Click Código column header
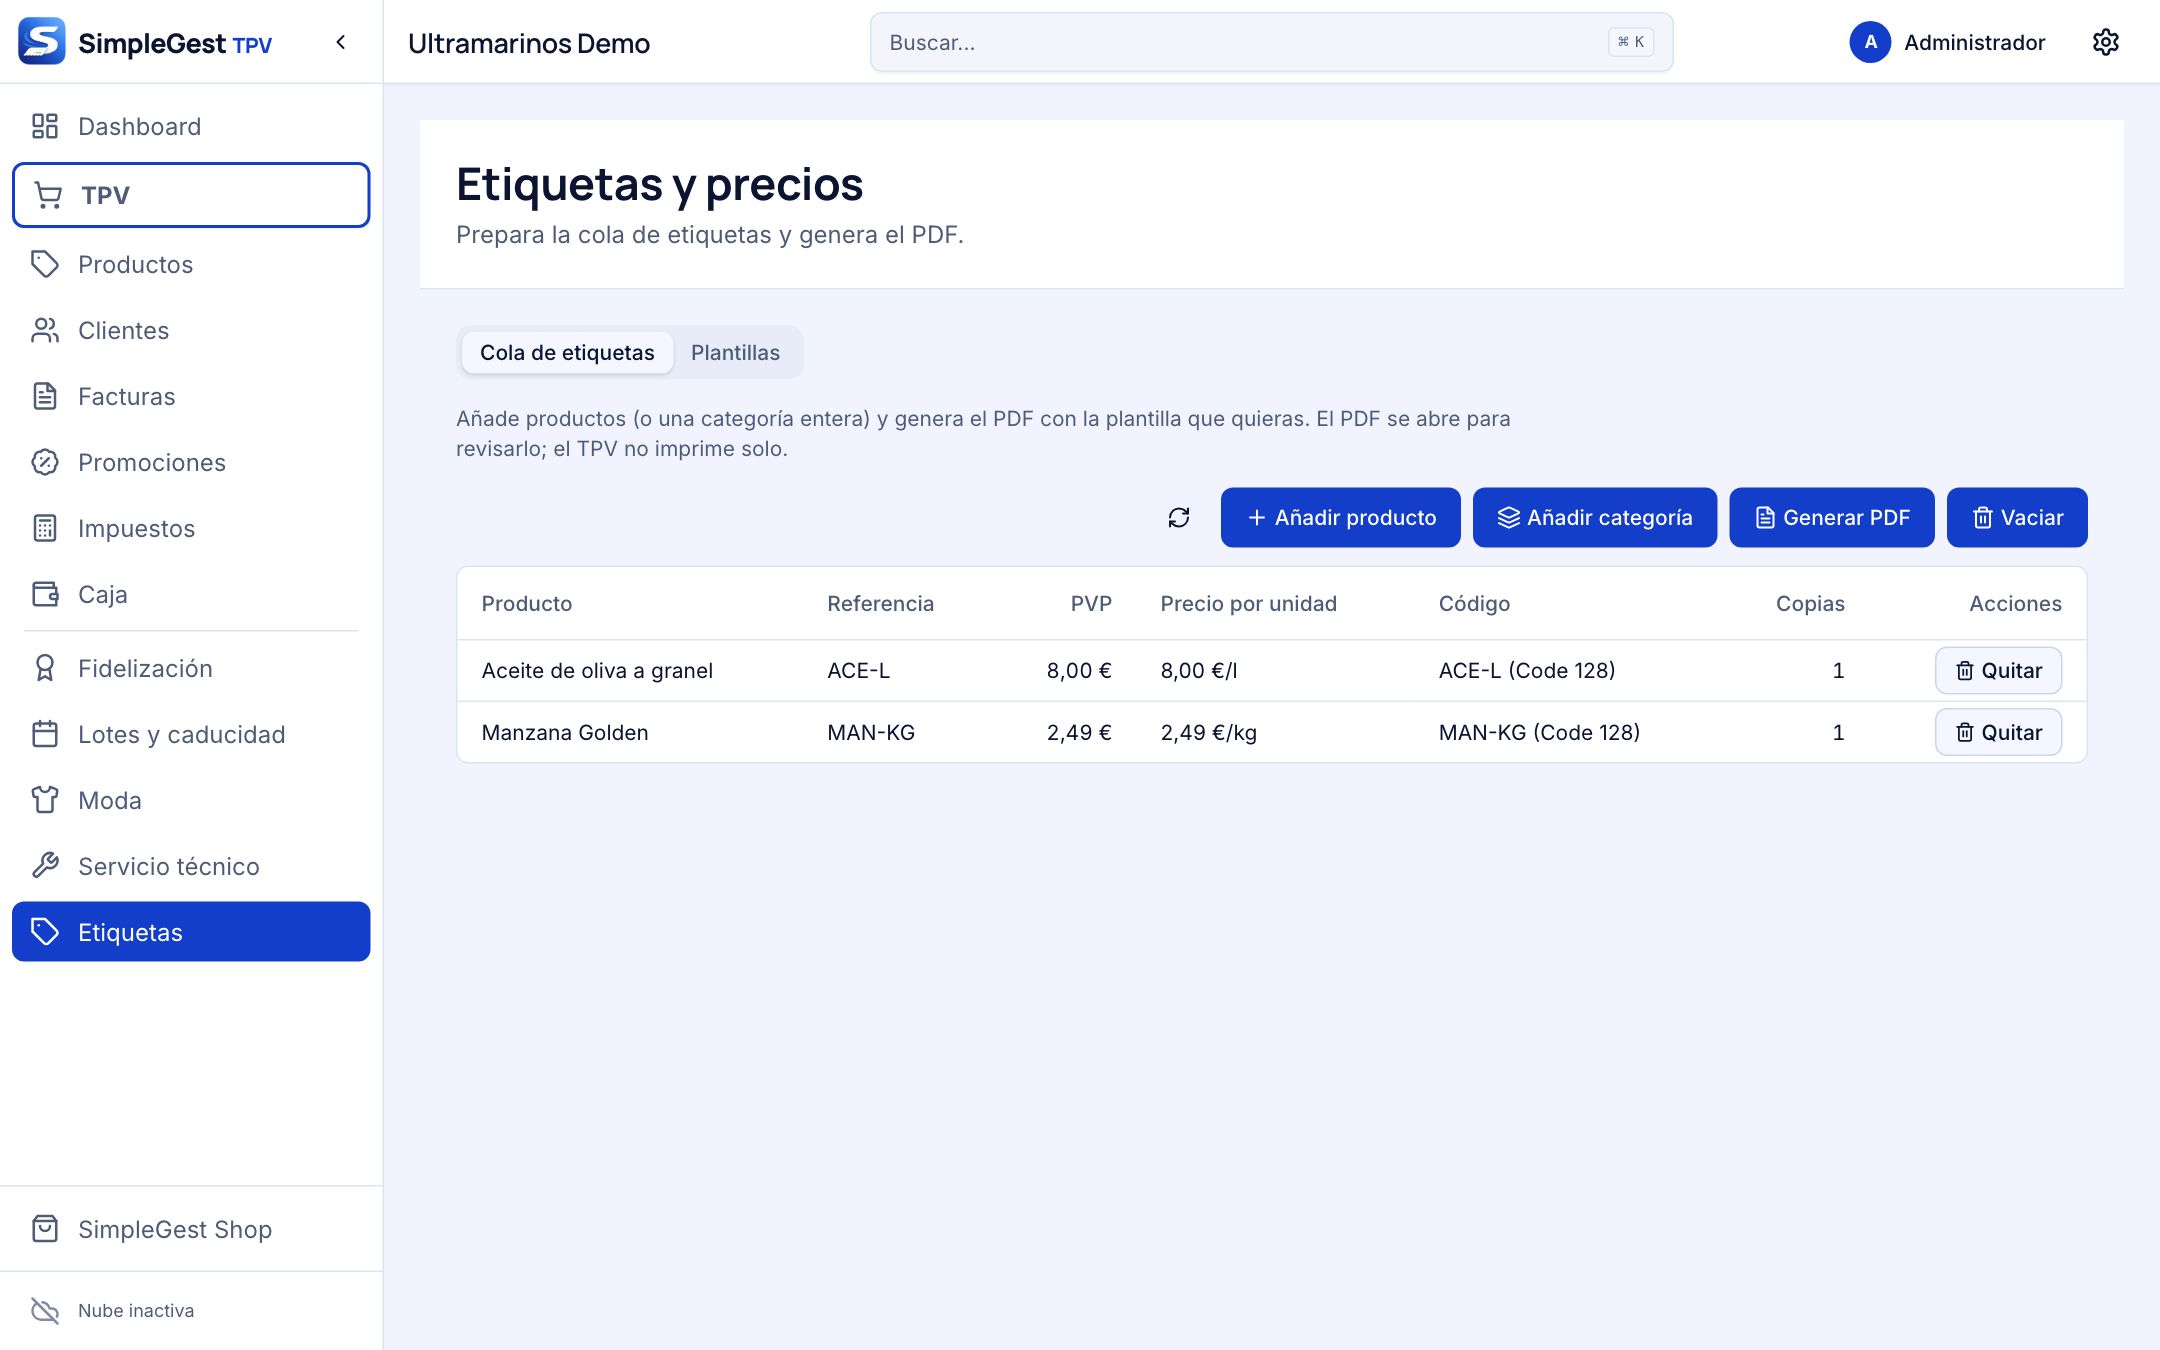This screenshot has width=2160, height=1350. [1474, 604]
